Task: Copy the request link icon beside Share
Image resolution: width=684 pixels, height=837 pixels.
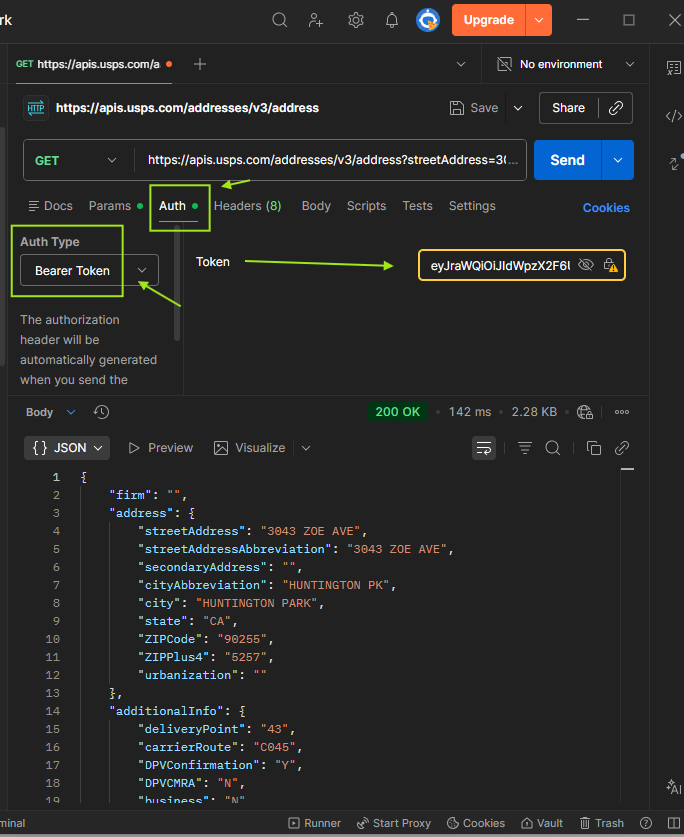Action: pos(616,108)
